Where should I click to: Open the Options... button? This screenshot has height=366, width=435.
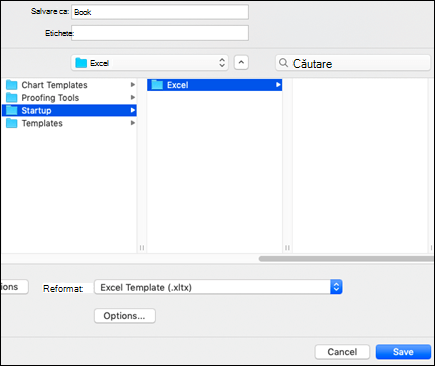(125, 316)
